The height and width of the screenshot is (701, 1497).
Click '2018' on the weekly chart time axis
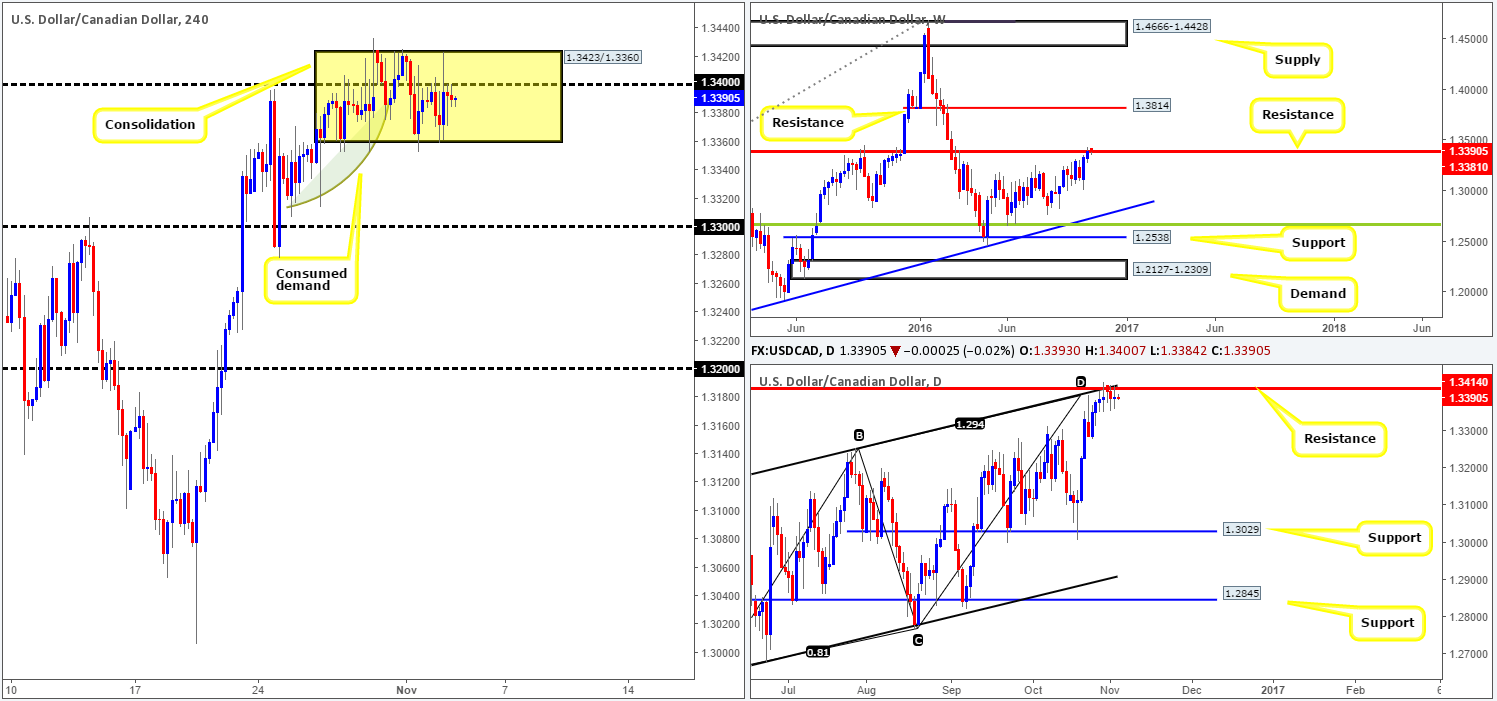1334,327
